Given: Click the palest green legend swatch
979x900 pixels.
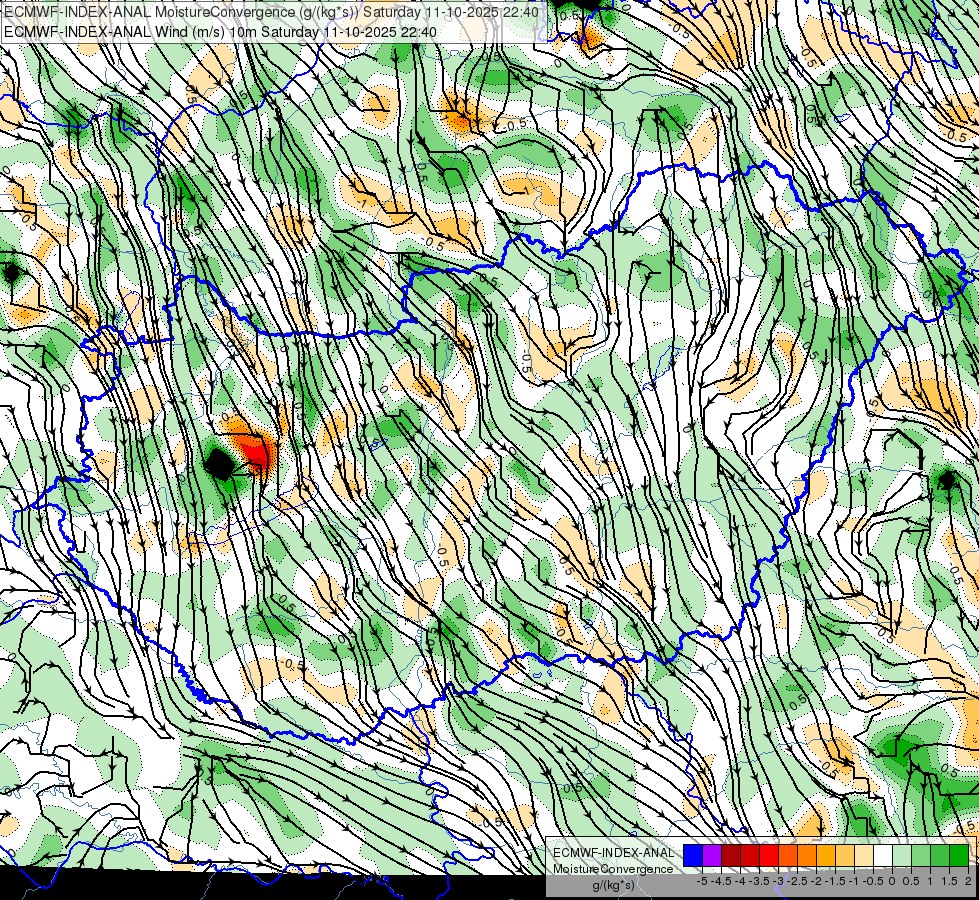Looking at the screenshot, I should [x=902, y=856].
